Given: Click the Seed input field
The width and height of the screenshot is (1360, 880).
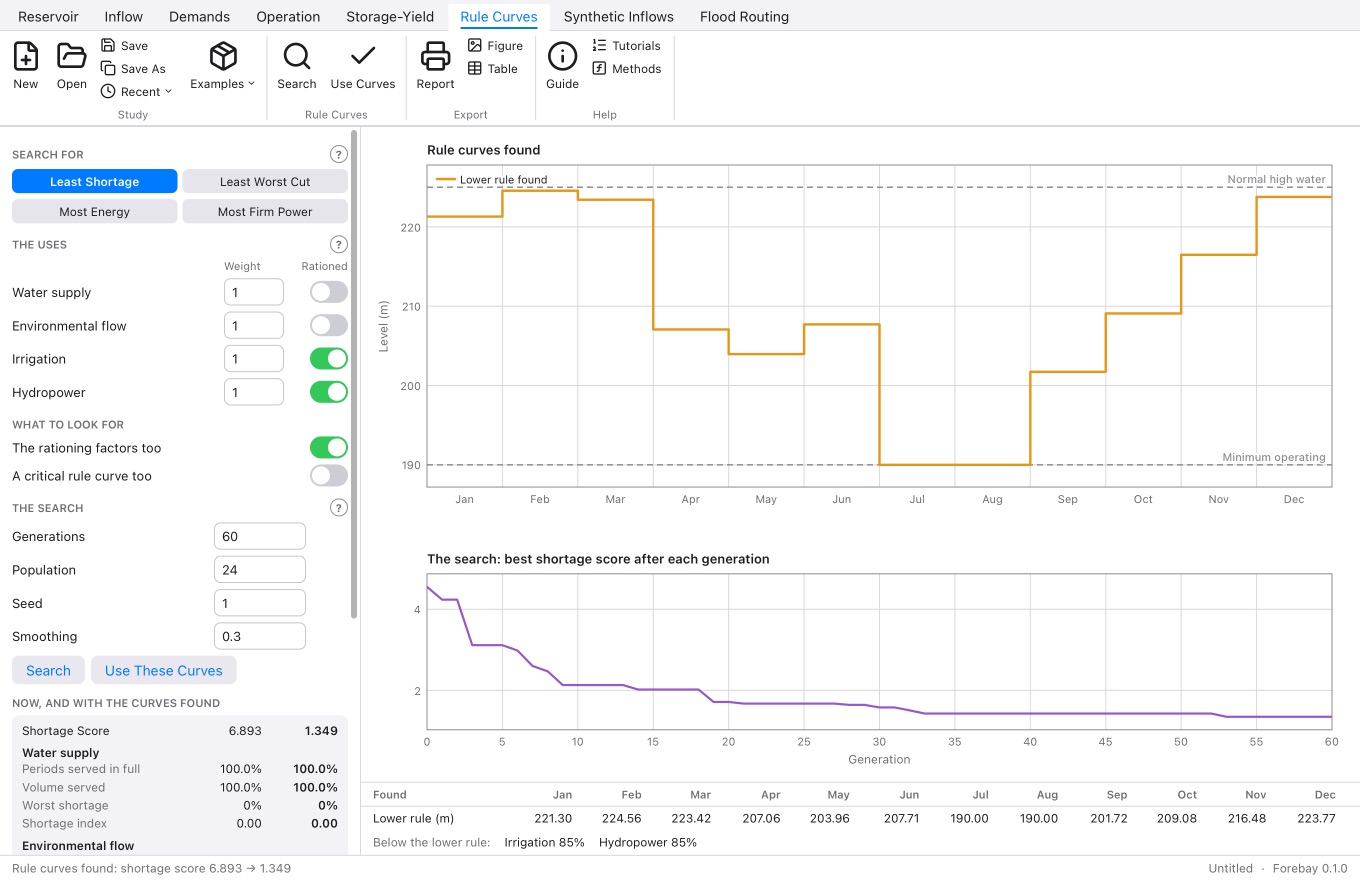Looking at the screenshot, I should [x=260, y=603].
